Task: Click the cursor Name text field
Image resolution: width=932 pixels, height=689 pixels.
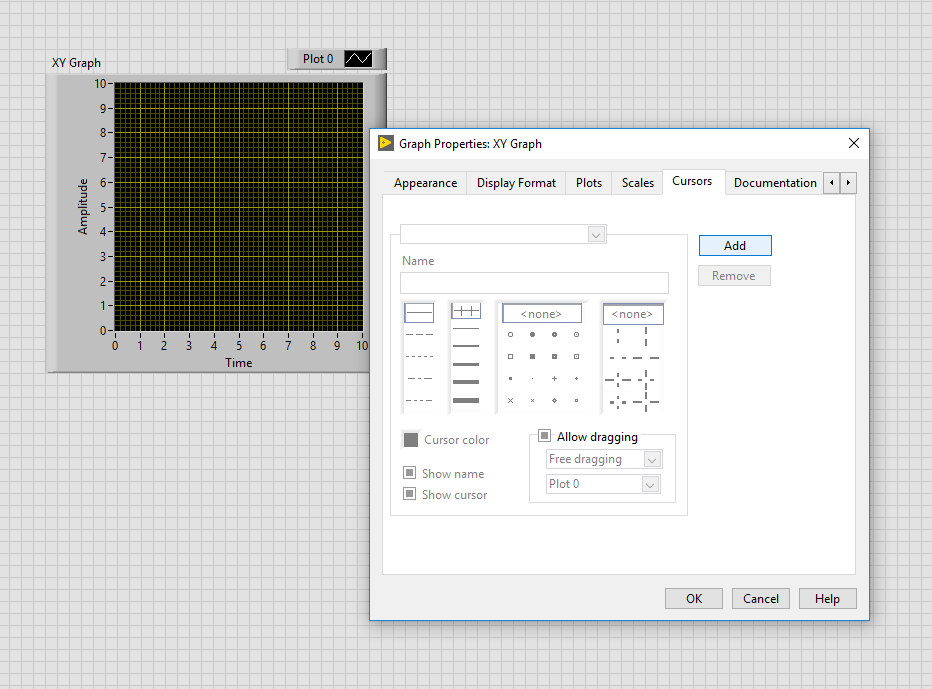Action: (x=534, y=283)
